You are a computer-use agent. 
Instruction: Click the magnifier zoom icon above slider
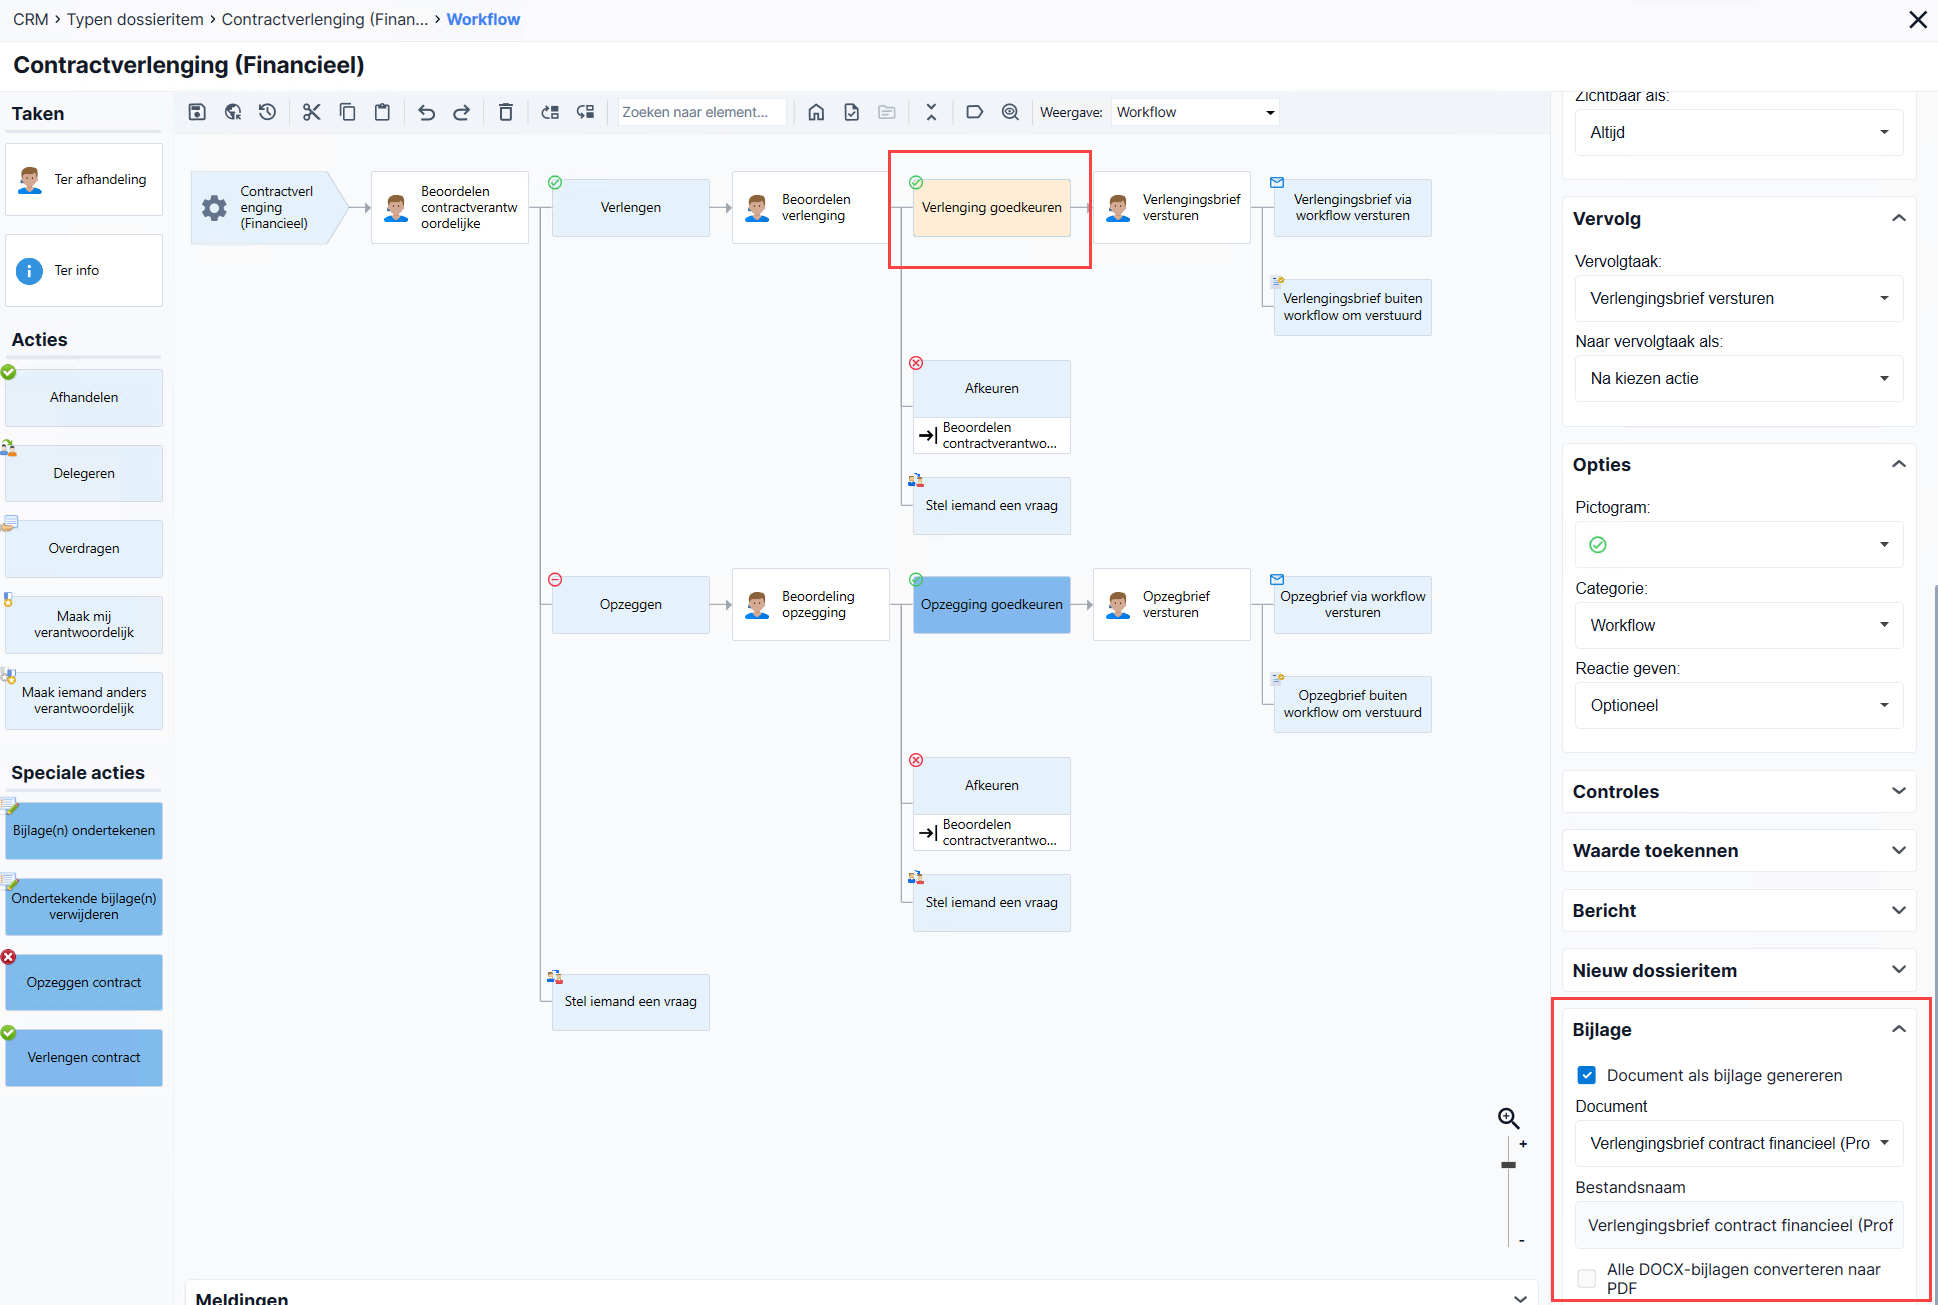pos(1508,1118)
